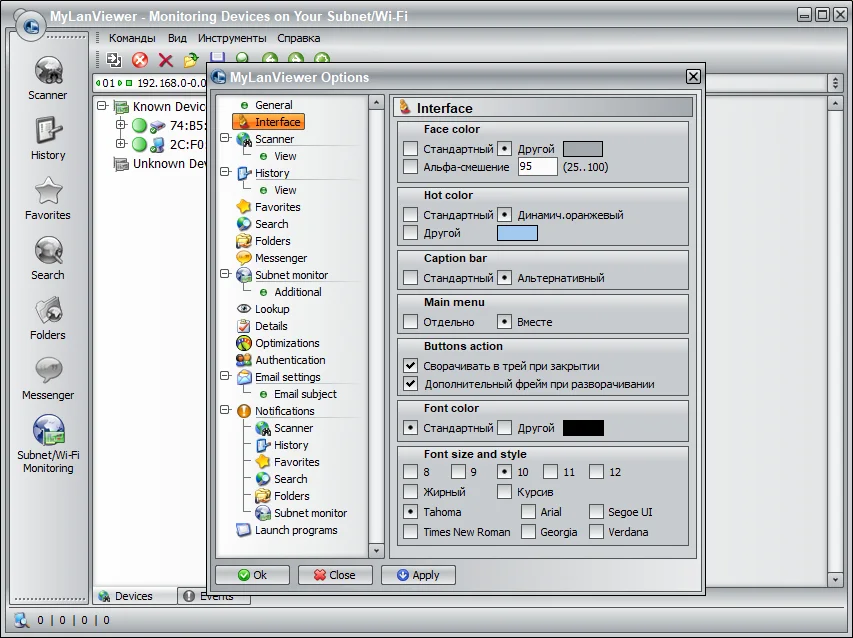Select font size 12
The height and width of the screenshot is (638, 853).
(x=596, y=472)
